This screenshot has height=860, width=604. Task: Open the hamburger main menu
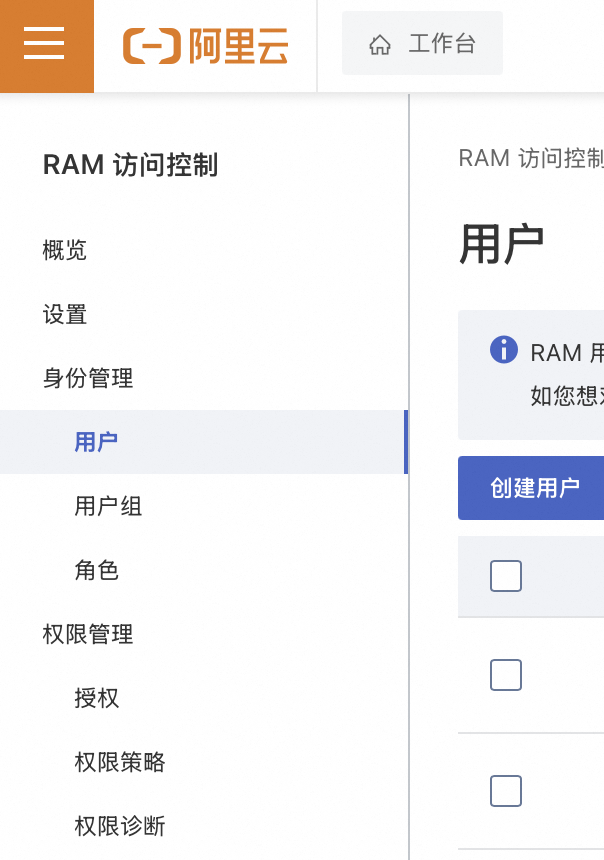[45, 45]
